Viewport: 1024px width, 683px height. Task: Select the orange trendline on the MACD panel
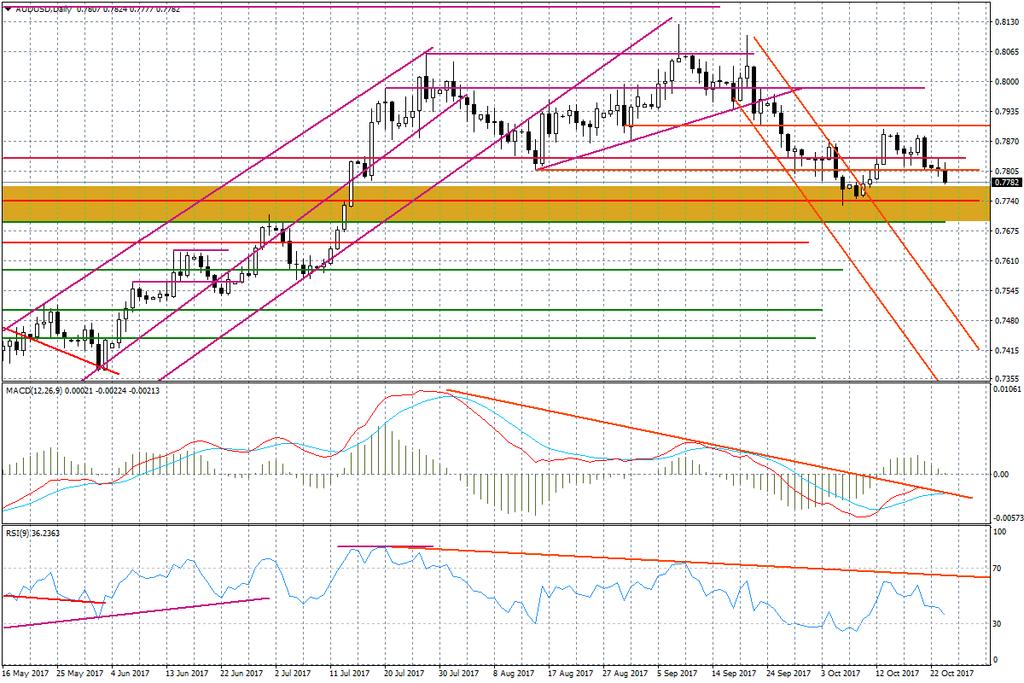click(x=709, y=444)
